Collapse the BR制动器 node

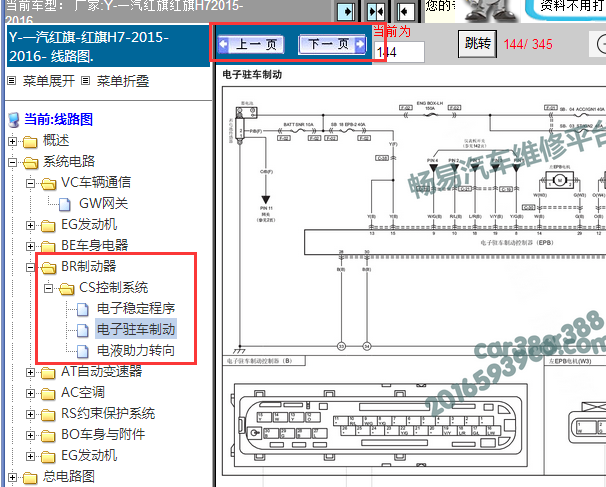(x=31, y=267)
